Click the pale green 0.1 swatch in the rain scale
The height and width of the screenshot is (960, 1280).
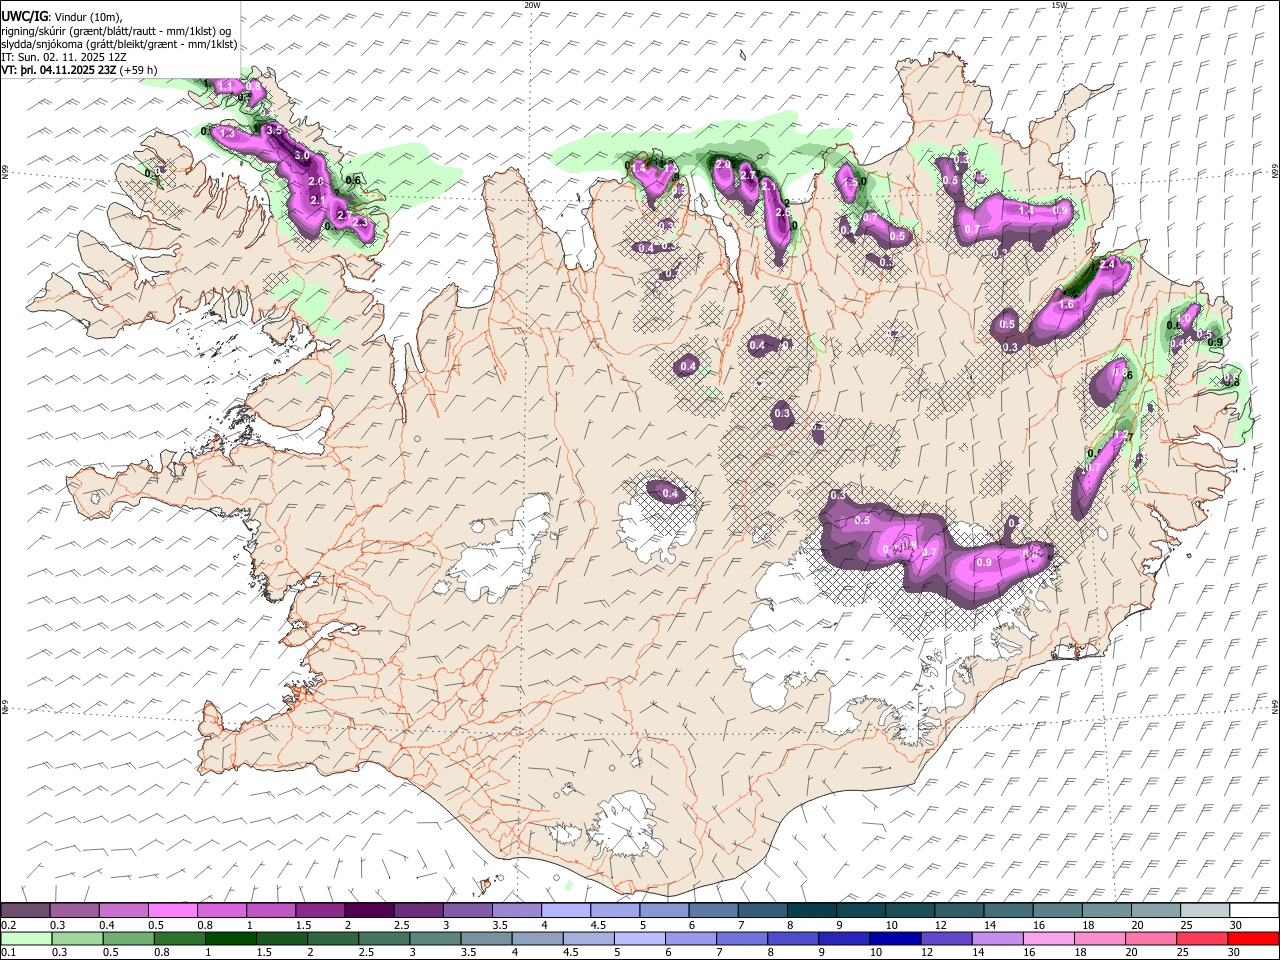click(26, 938)
